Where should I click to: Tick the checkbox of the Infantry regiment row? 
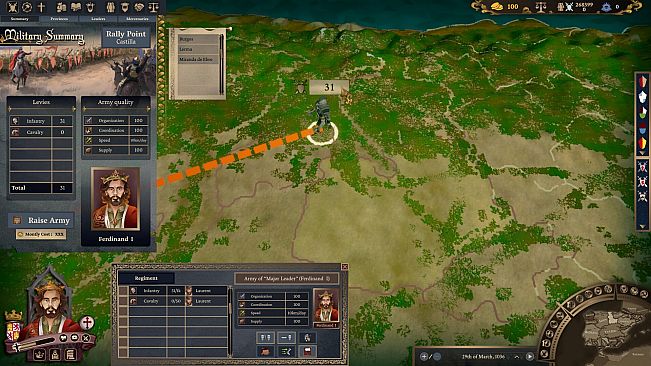pyautogui.click(x=123, y=290)
